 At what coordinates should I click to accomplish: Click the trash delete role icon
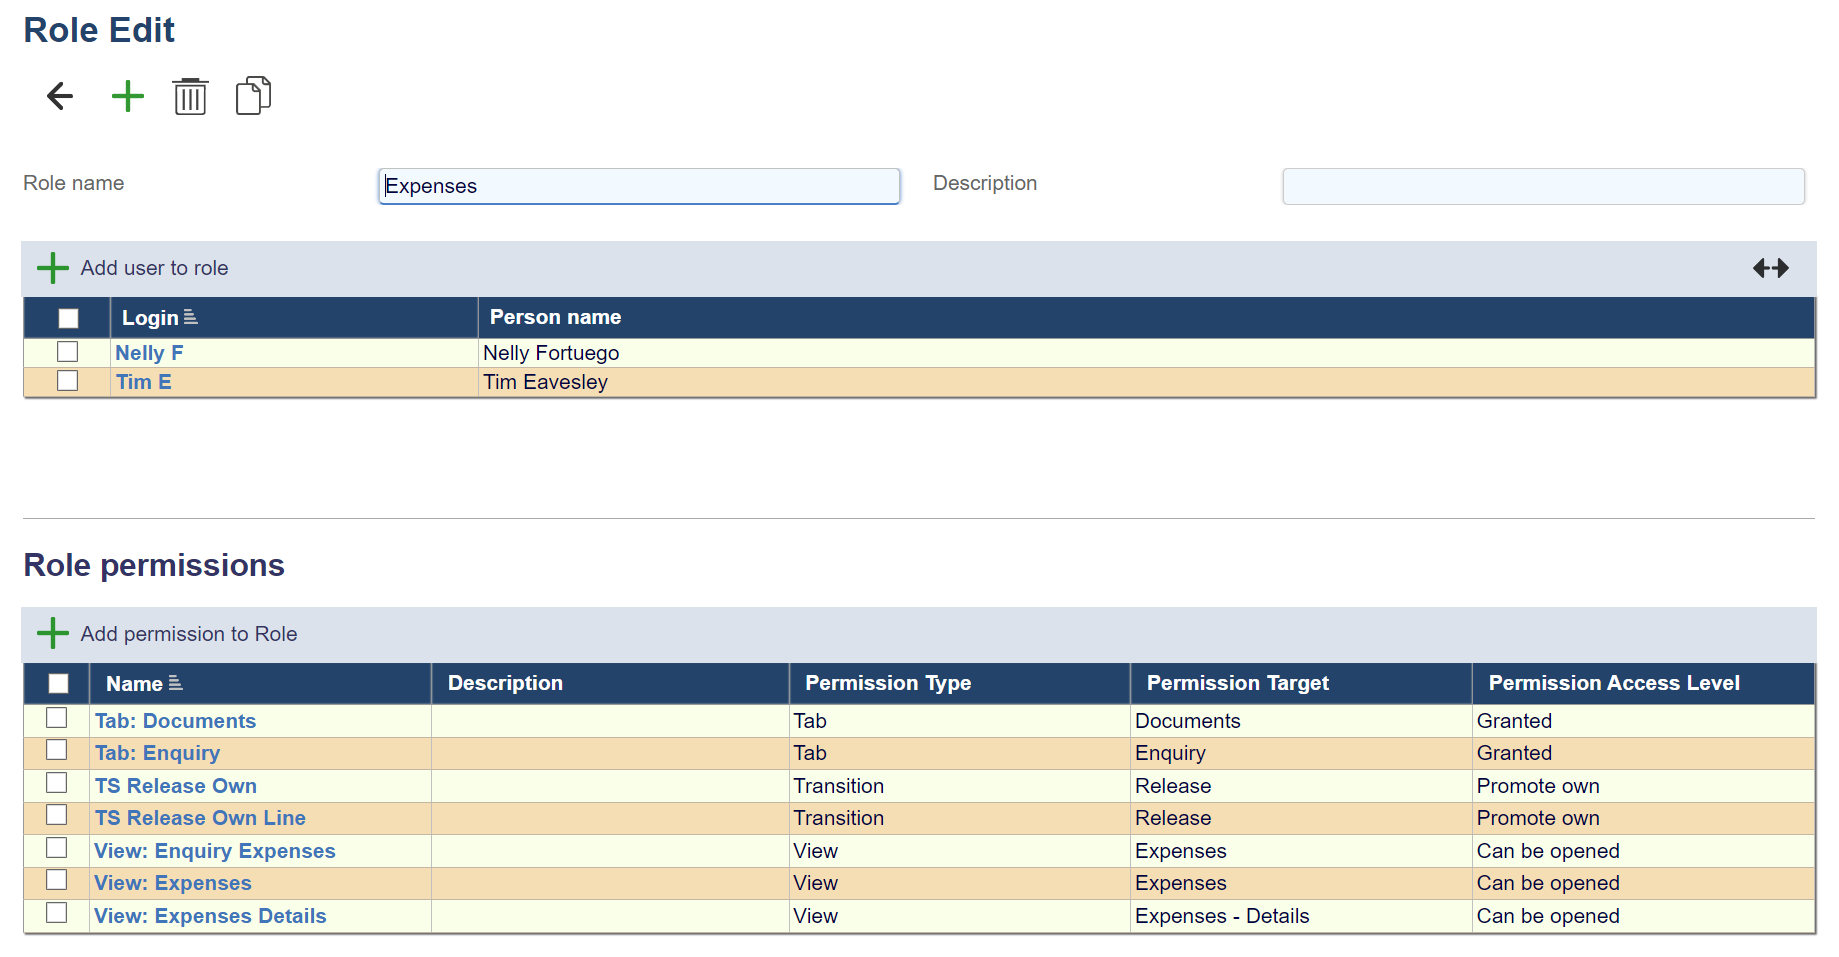tap(190, 96)
